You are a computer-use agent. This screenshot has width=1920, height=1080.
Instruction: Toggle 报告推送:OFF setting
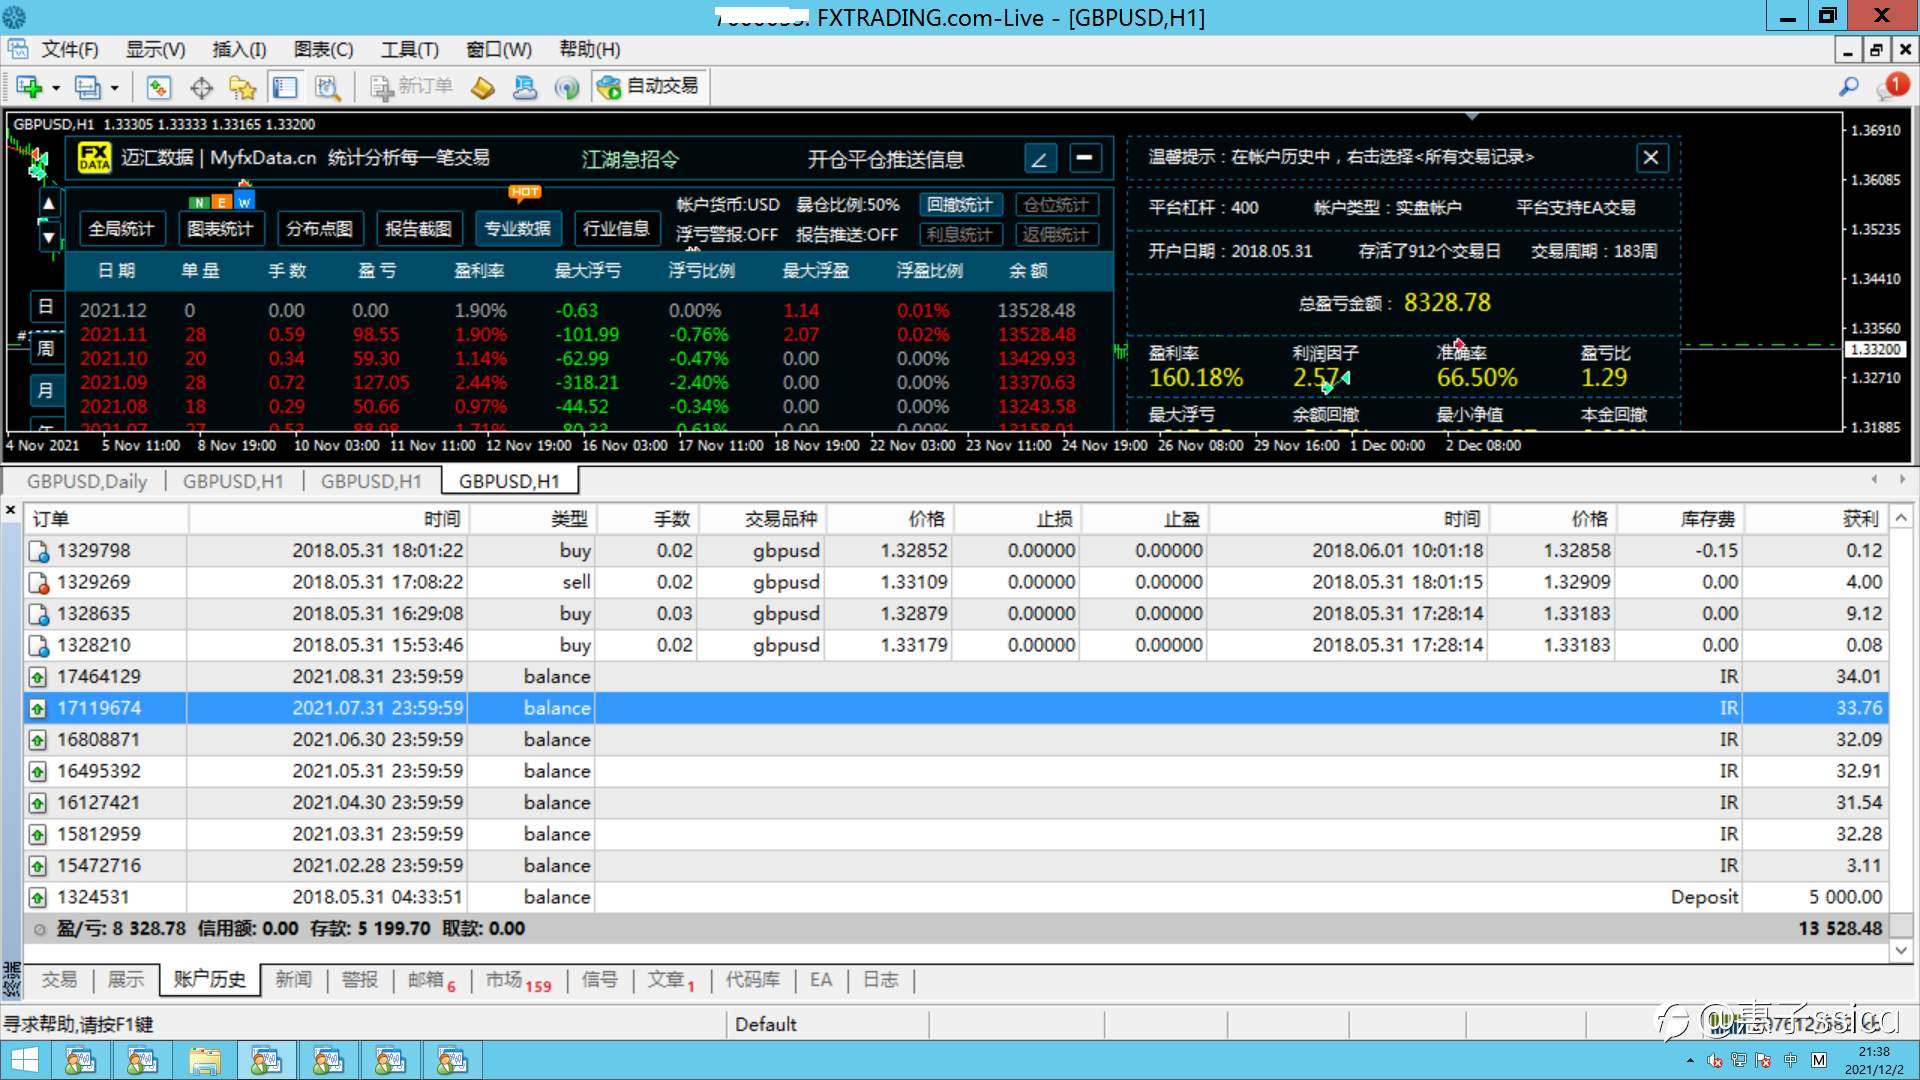pos(847,235)
